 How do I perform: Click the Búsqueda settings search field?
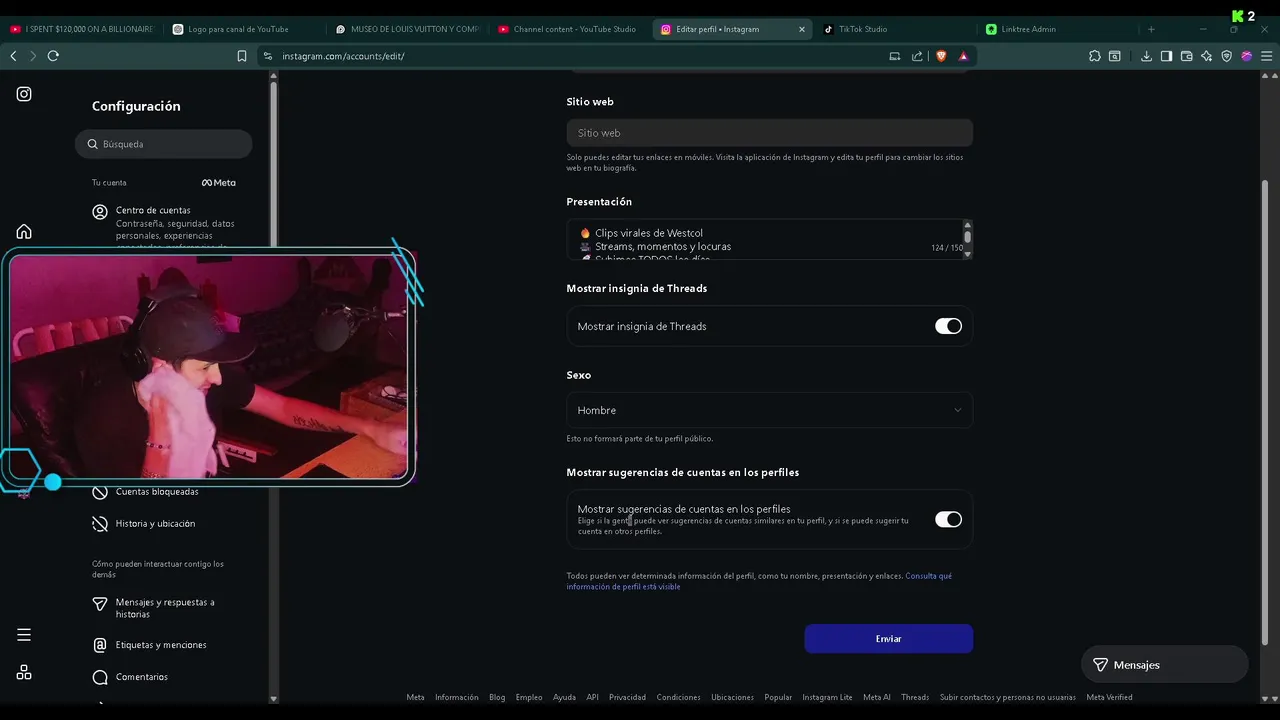click(164, 144)
